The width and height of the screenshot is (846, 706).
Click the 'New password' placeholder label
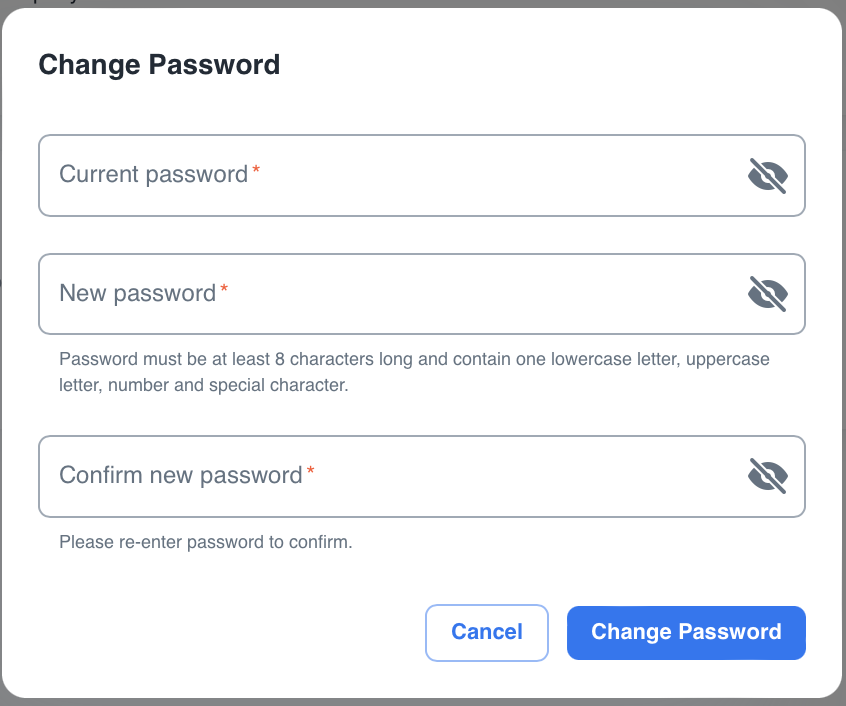coord(137,293)
